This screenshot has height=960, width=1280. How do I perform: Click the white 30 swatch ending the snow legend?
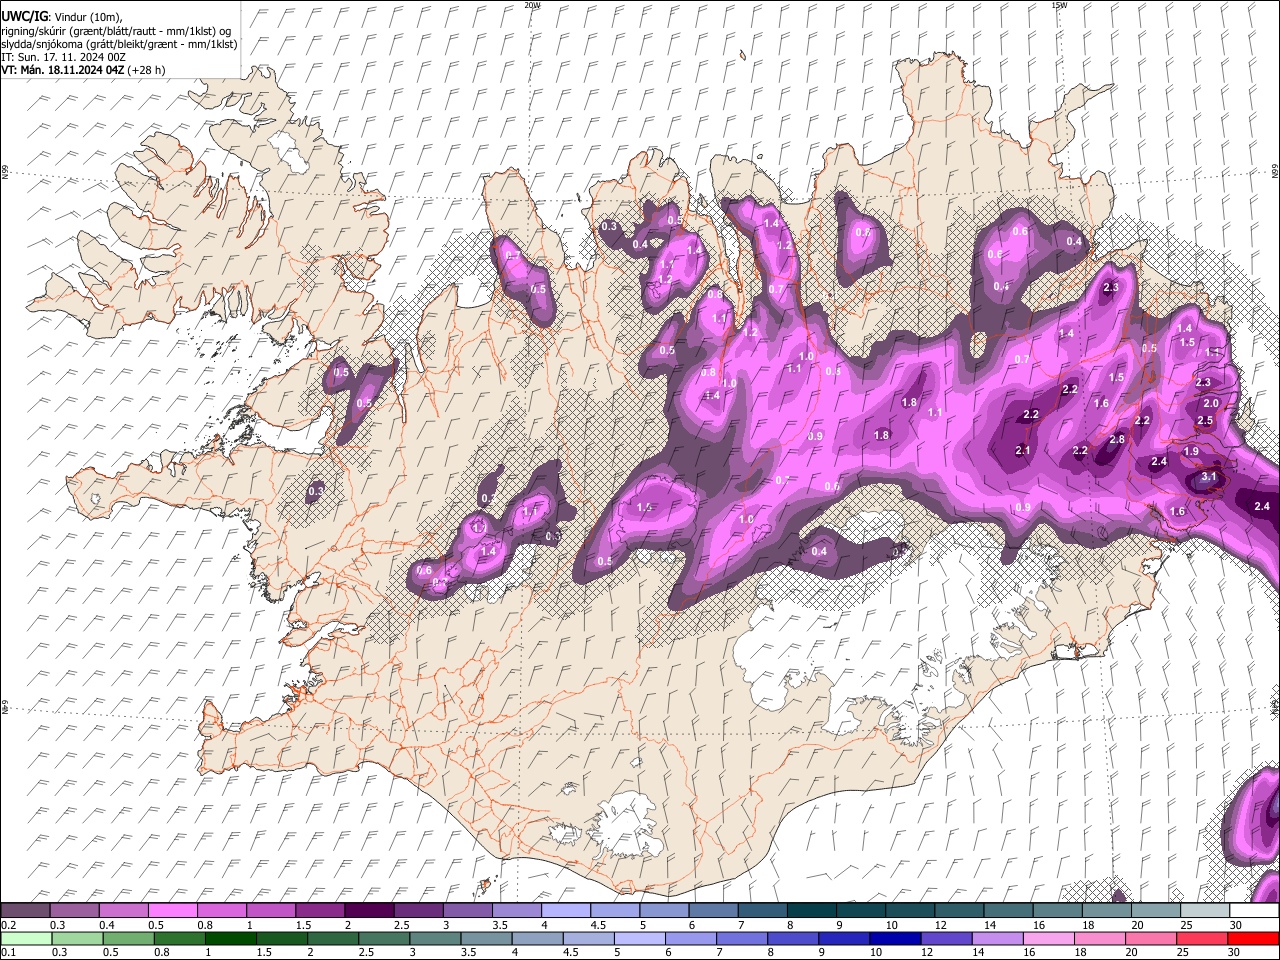(x=1254, y=910)
